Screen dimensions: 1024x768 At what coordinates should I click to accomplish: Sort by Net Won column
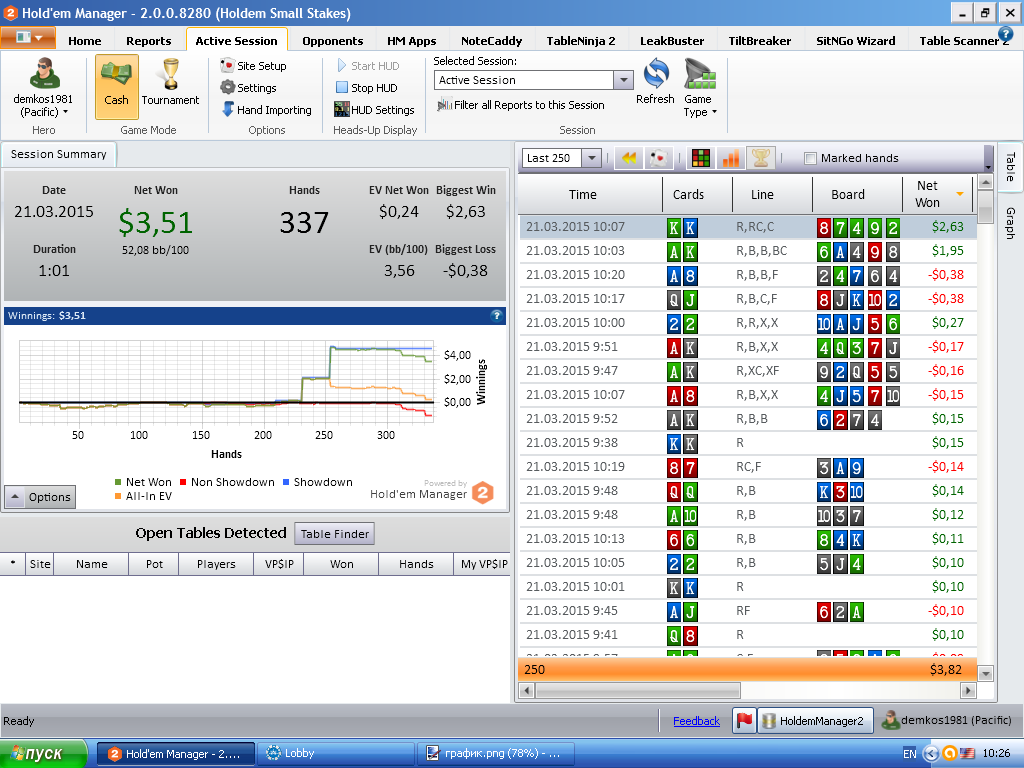[937, 194]
